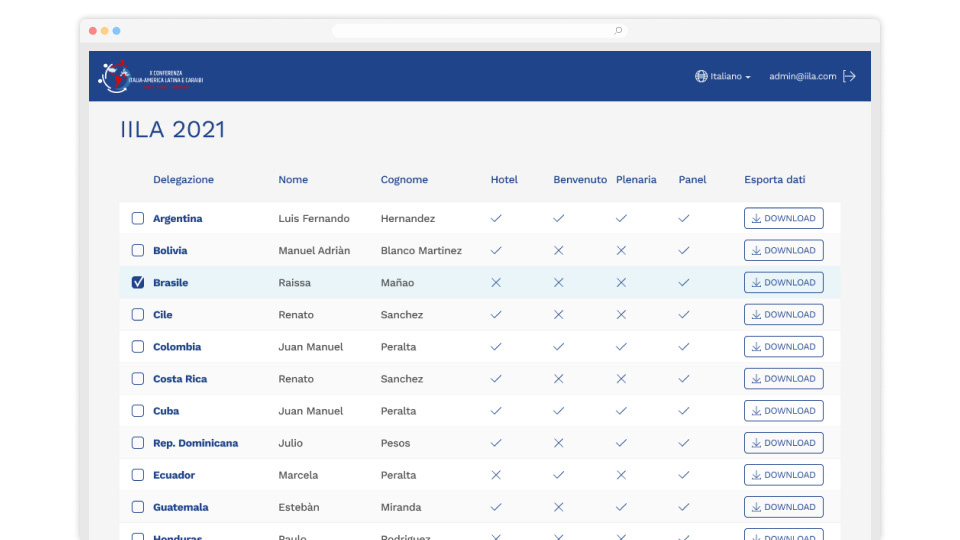Download data for Colombia delegation
Image resolution: width=960 pixels, height=540 pixels.
click(784, 347)
